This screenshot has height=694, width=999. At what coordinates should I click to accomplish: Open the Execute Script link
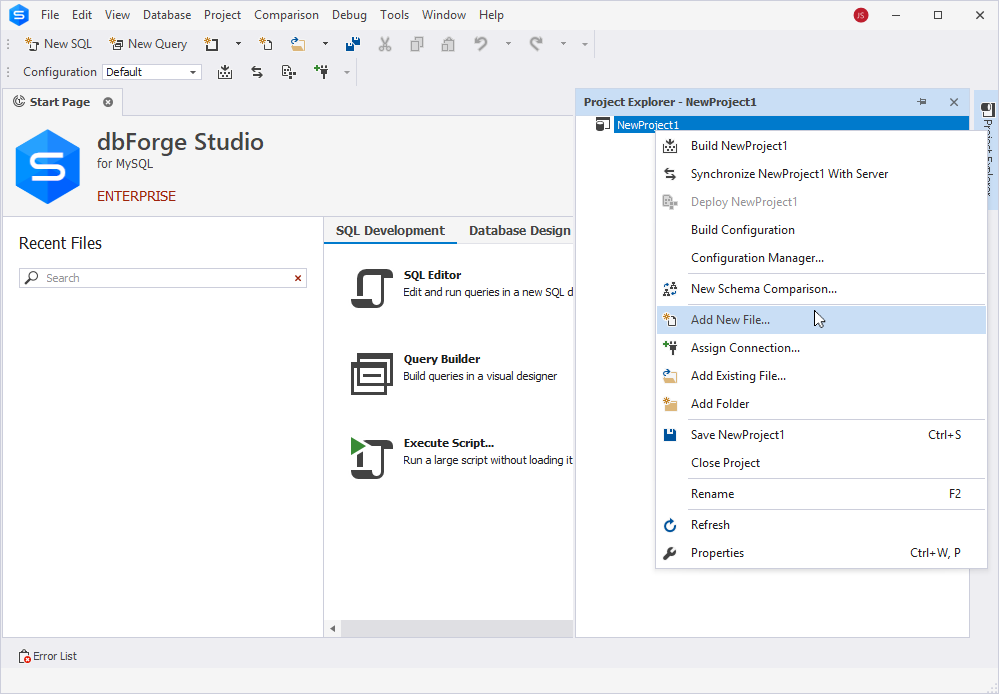(x=449, y=443)
